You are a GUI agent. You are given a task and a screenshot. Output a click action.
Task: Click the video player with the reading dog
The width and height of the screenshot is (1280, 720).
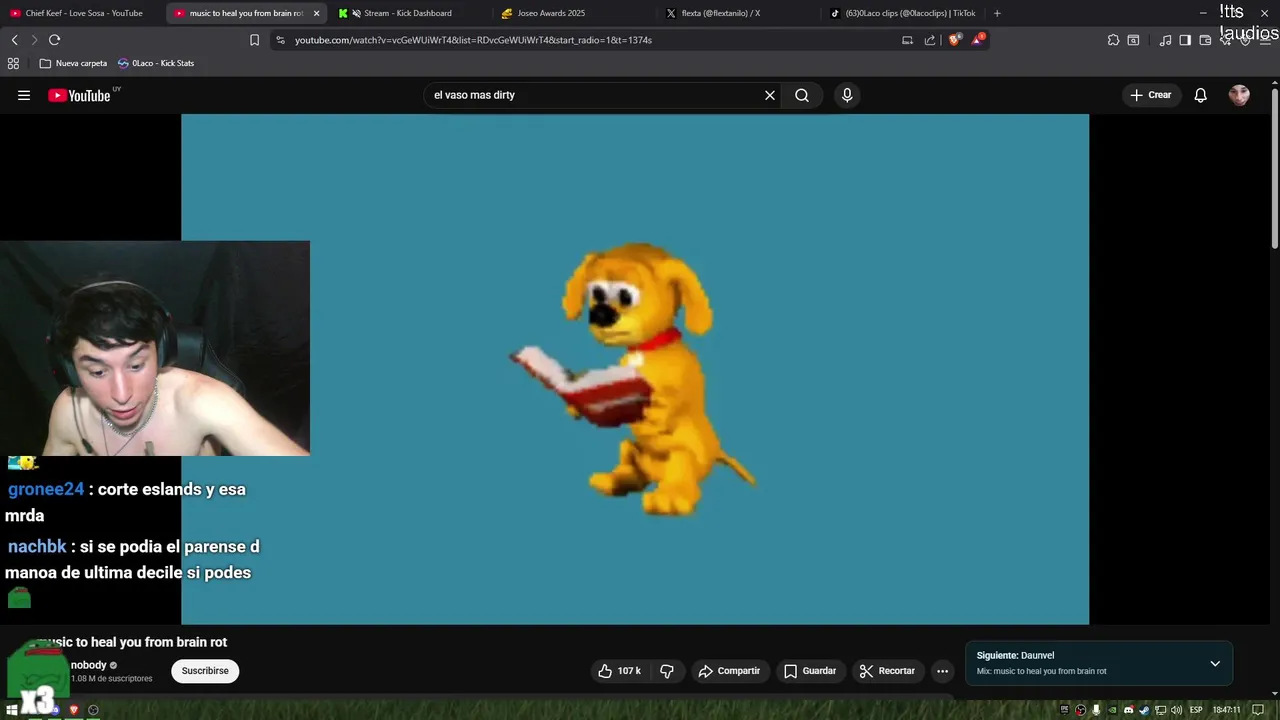click(635, 369)
